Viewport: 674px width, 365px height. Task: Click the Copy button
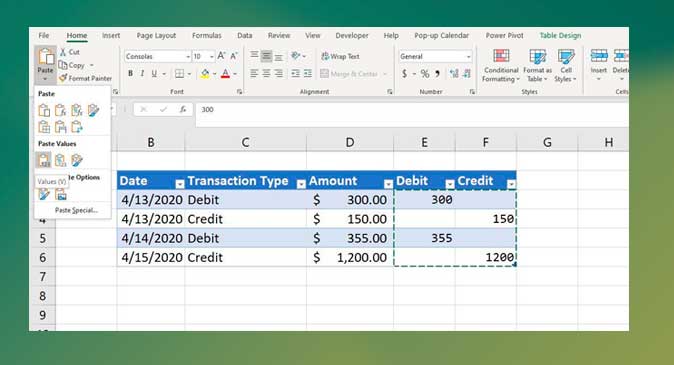72,65
